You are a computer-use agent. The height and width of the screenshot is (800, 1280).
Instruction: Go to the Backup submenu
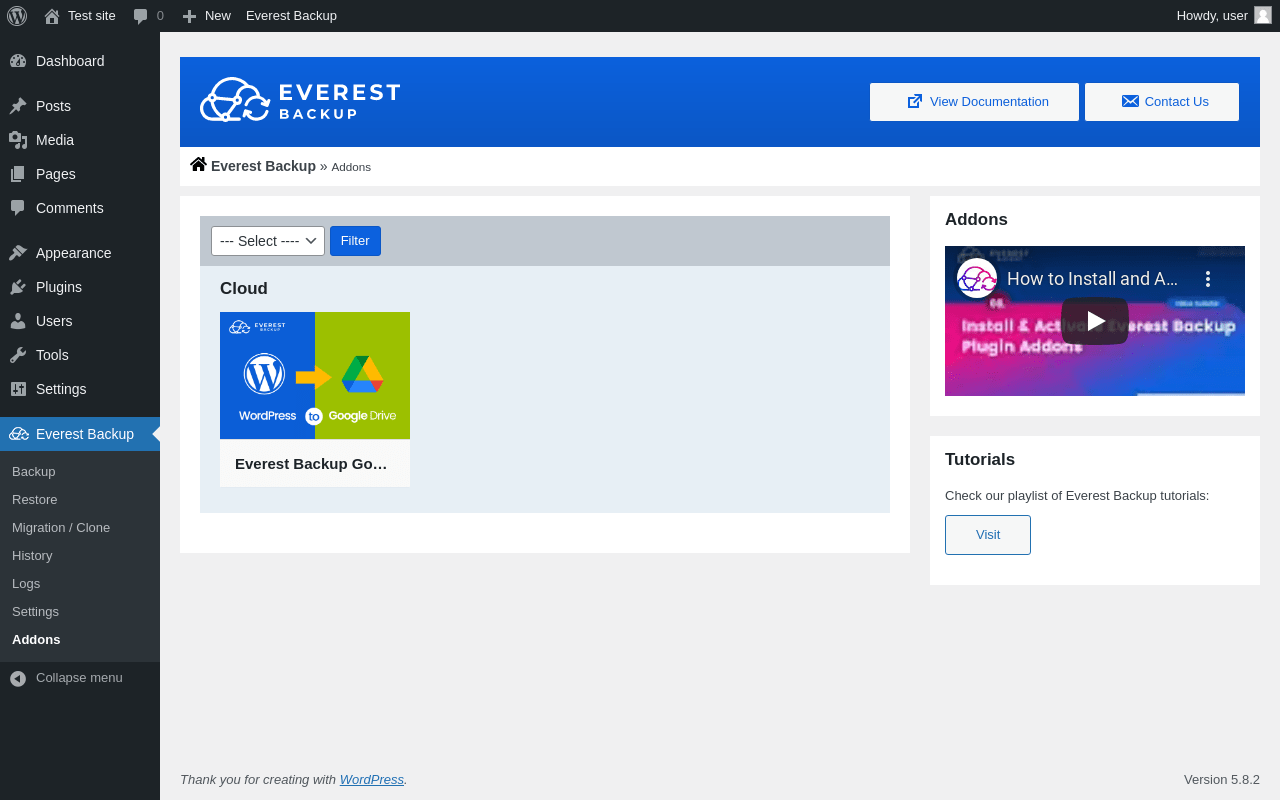pos(80,471)
